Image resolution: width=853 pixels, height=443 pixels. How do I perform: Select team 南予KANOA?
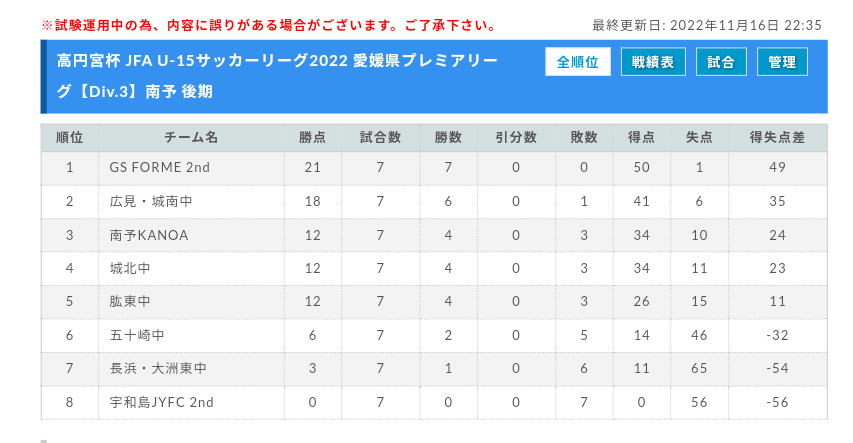tap(149, 235)
